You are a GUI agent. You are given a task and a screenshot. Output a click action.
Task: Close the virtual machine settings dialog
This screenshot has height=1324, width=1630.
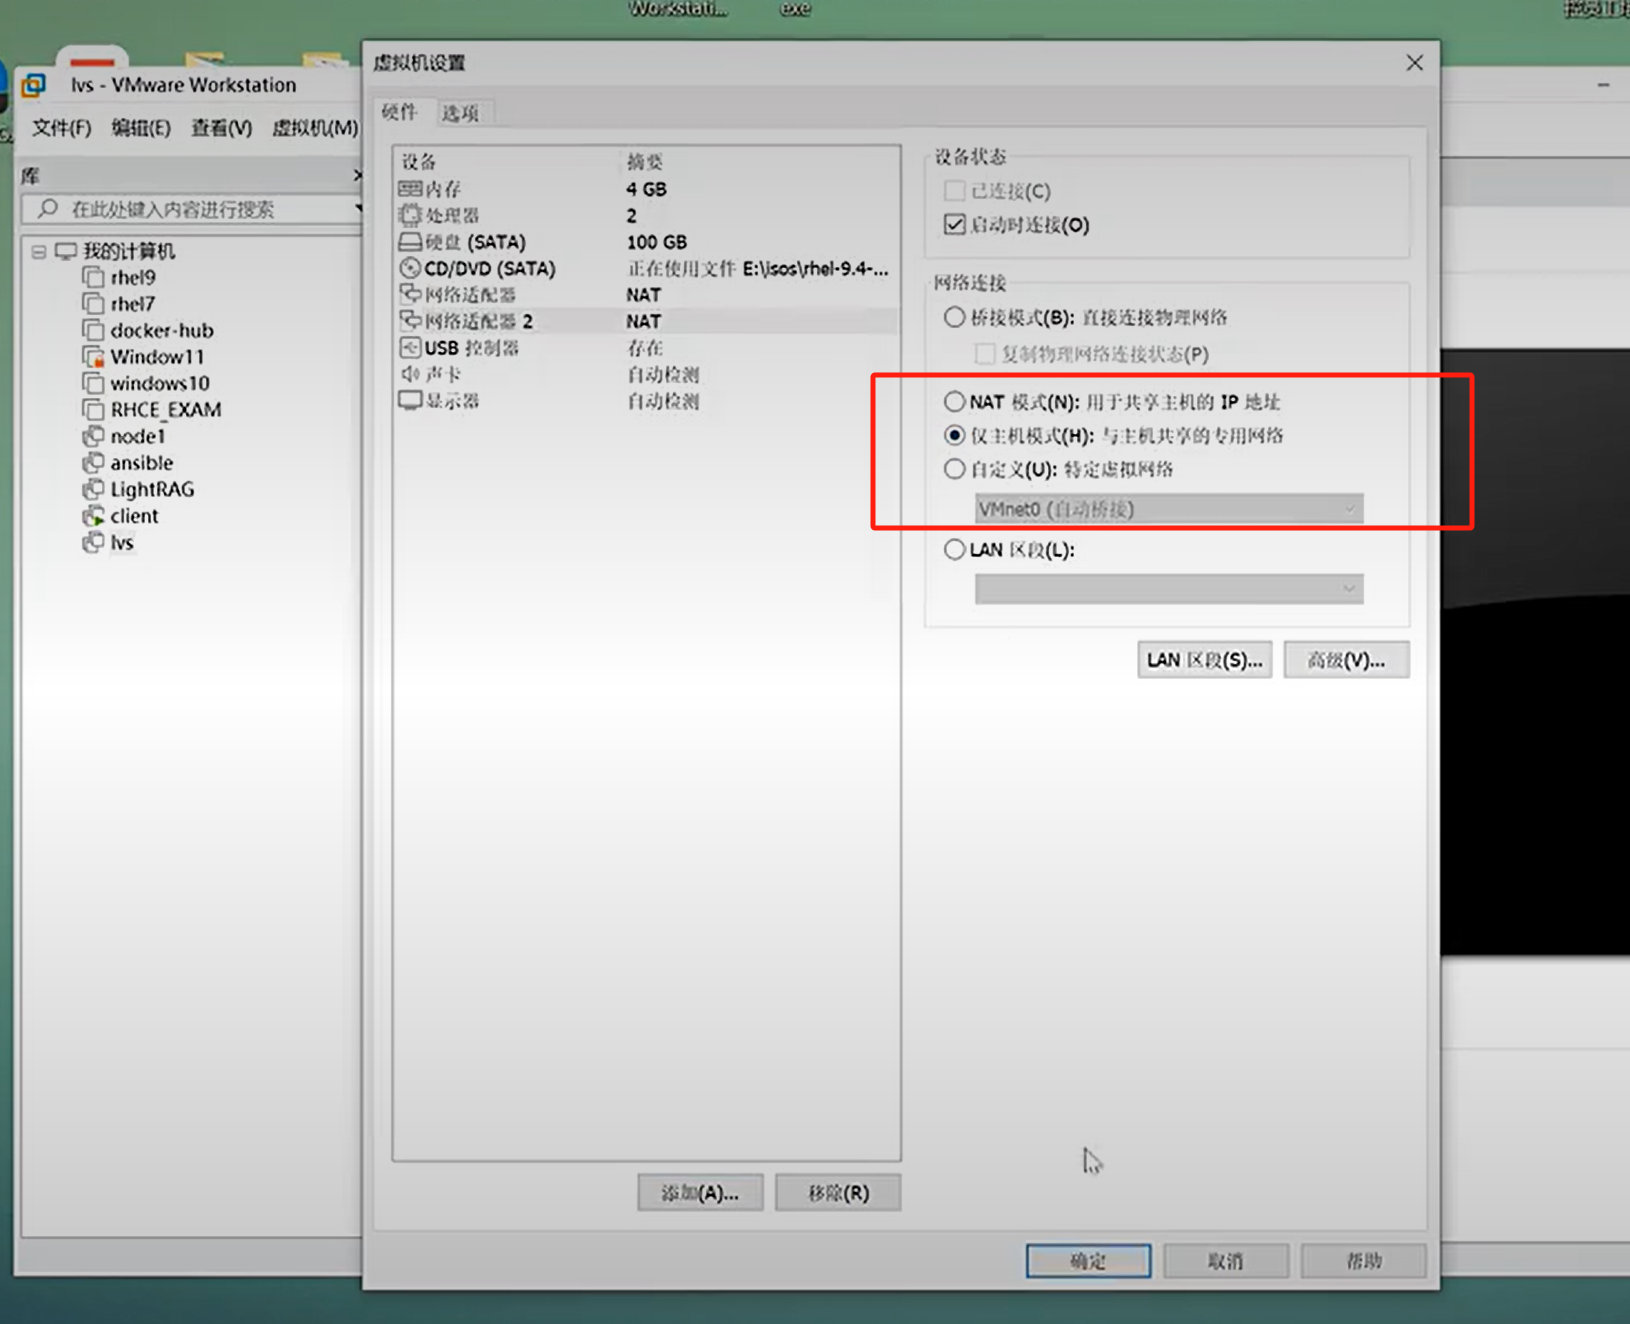pos(1414,63)
